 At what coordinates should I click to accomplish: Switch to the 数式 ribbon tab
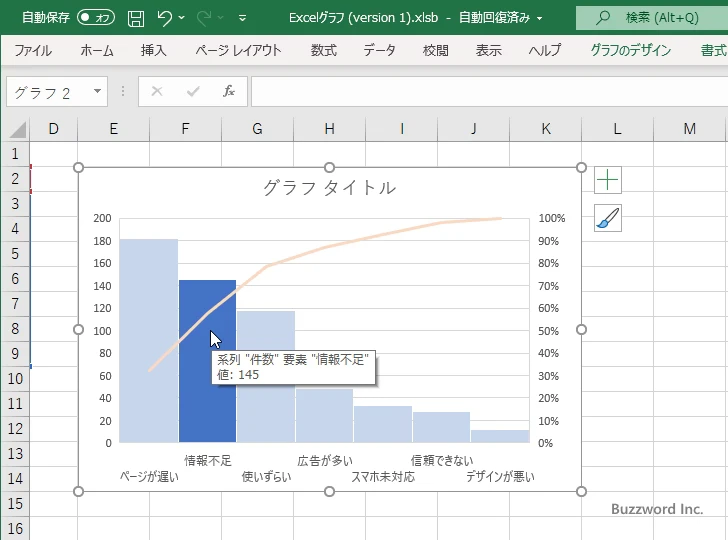(x=324, y=50)
